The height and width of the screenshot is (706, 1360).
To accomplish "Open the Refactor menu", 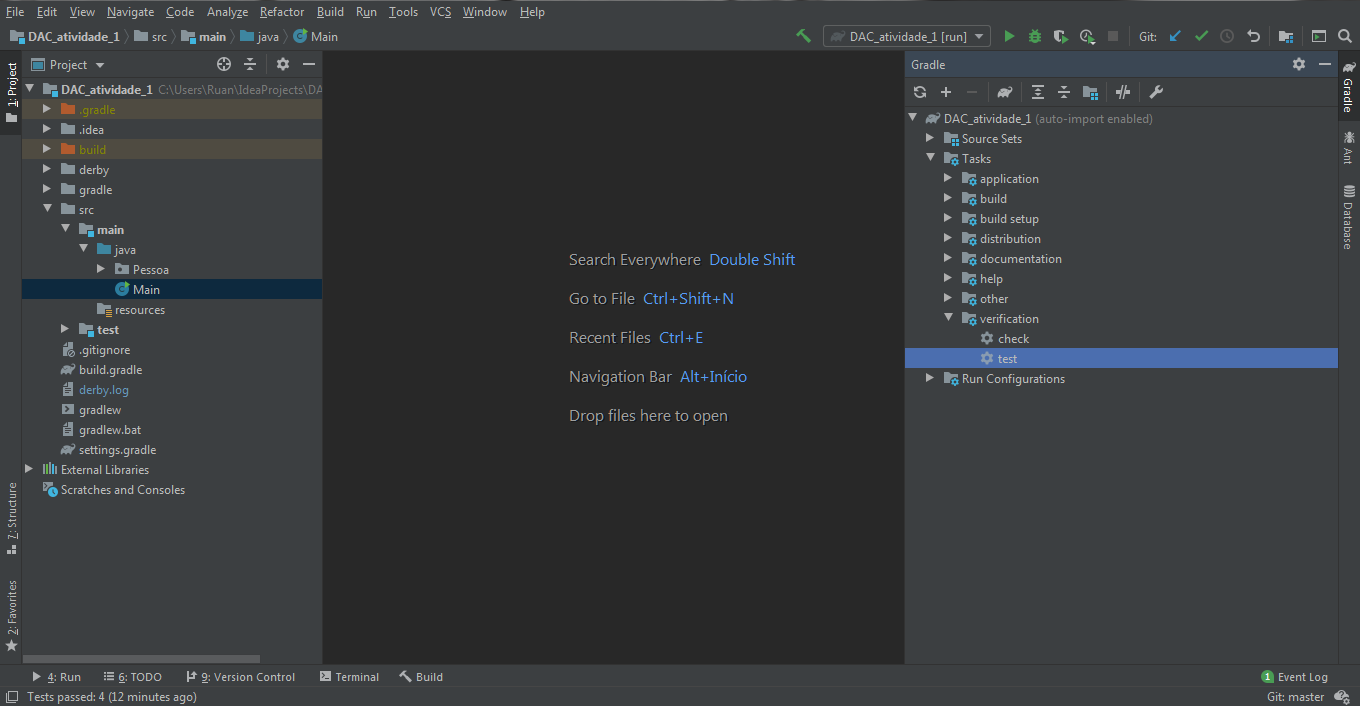I will [282, 12].
